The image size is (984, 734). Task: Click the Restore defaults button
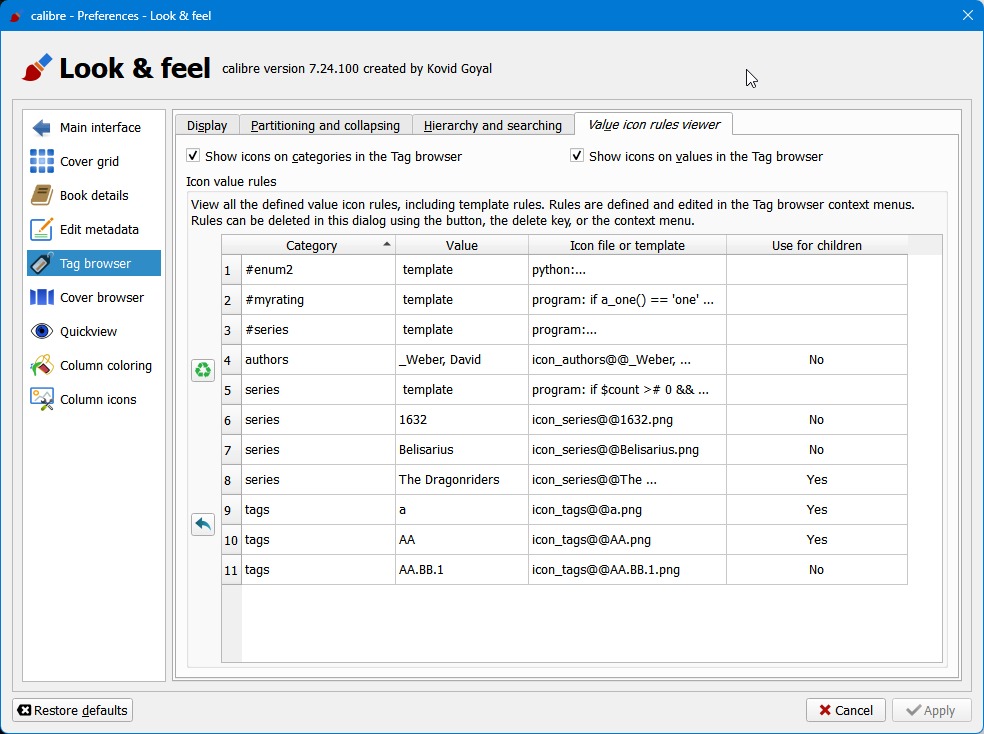point(73,711)
